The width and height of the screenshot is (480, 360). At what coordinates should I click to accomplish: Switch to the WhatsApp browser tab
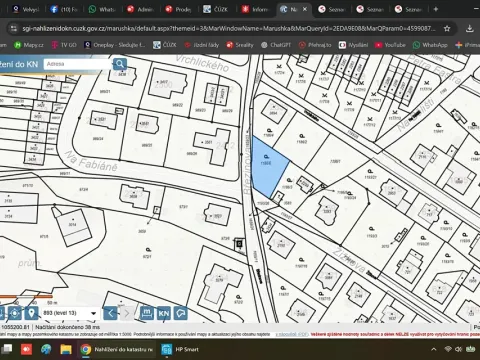point(102,9)
